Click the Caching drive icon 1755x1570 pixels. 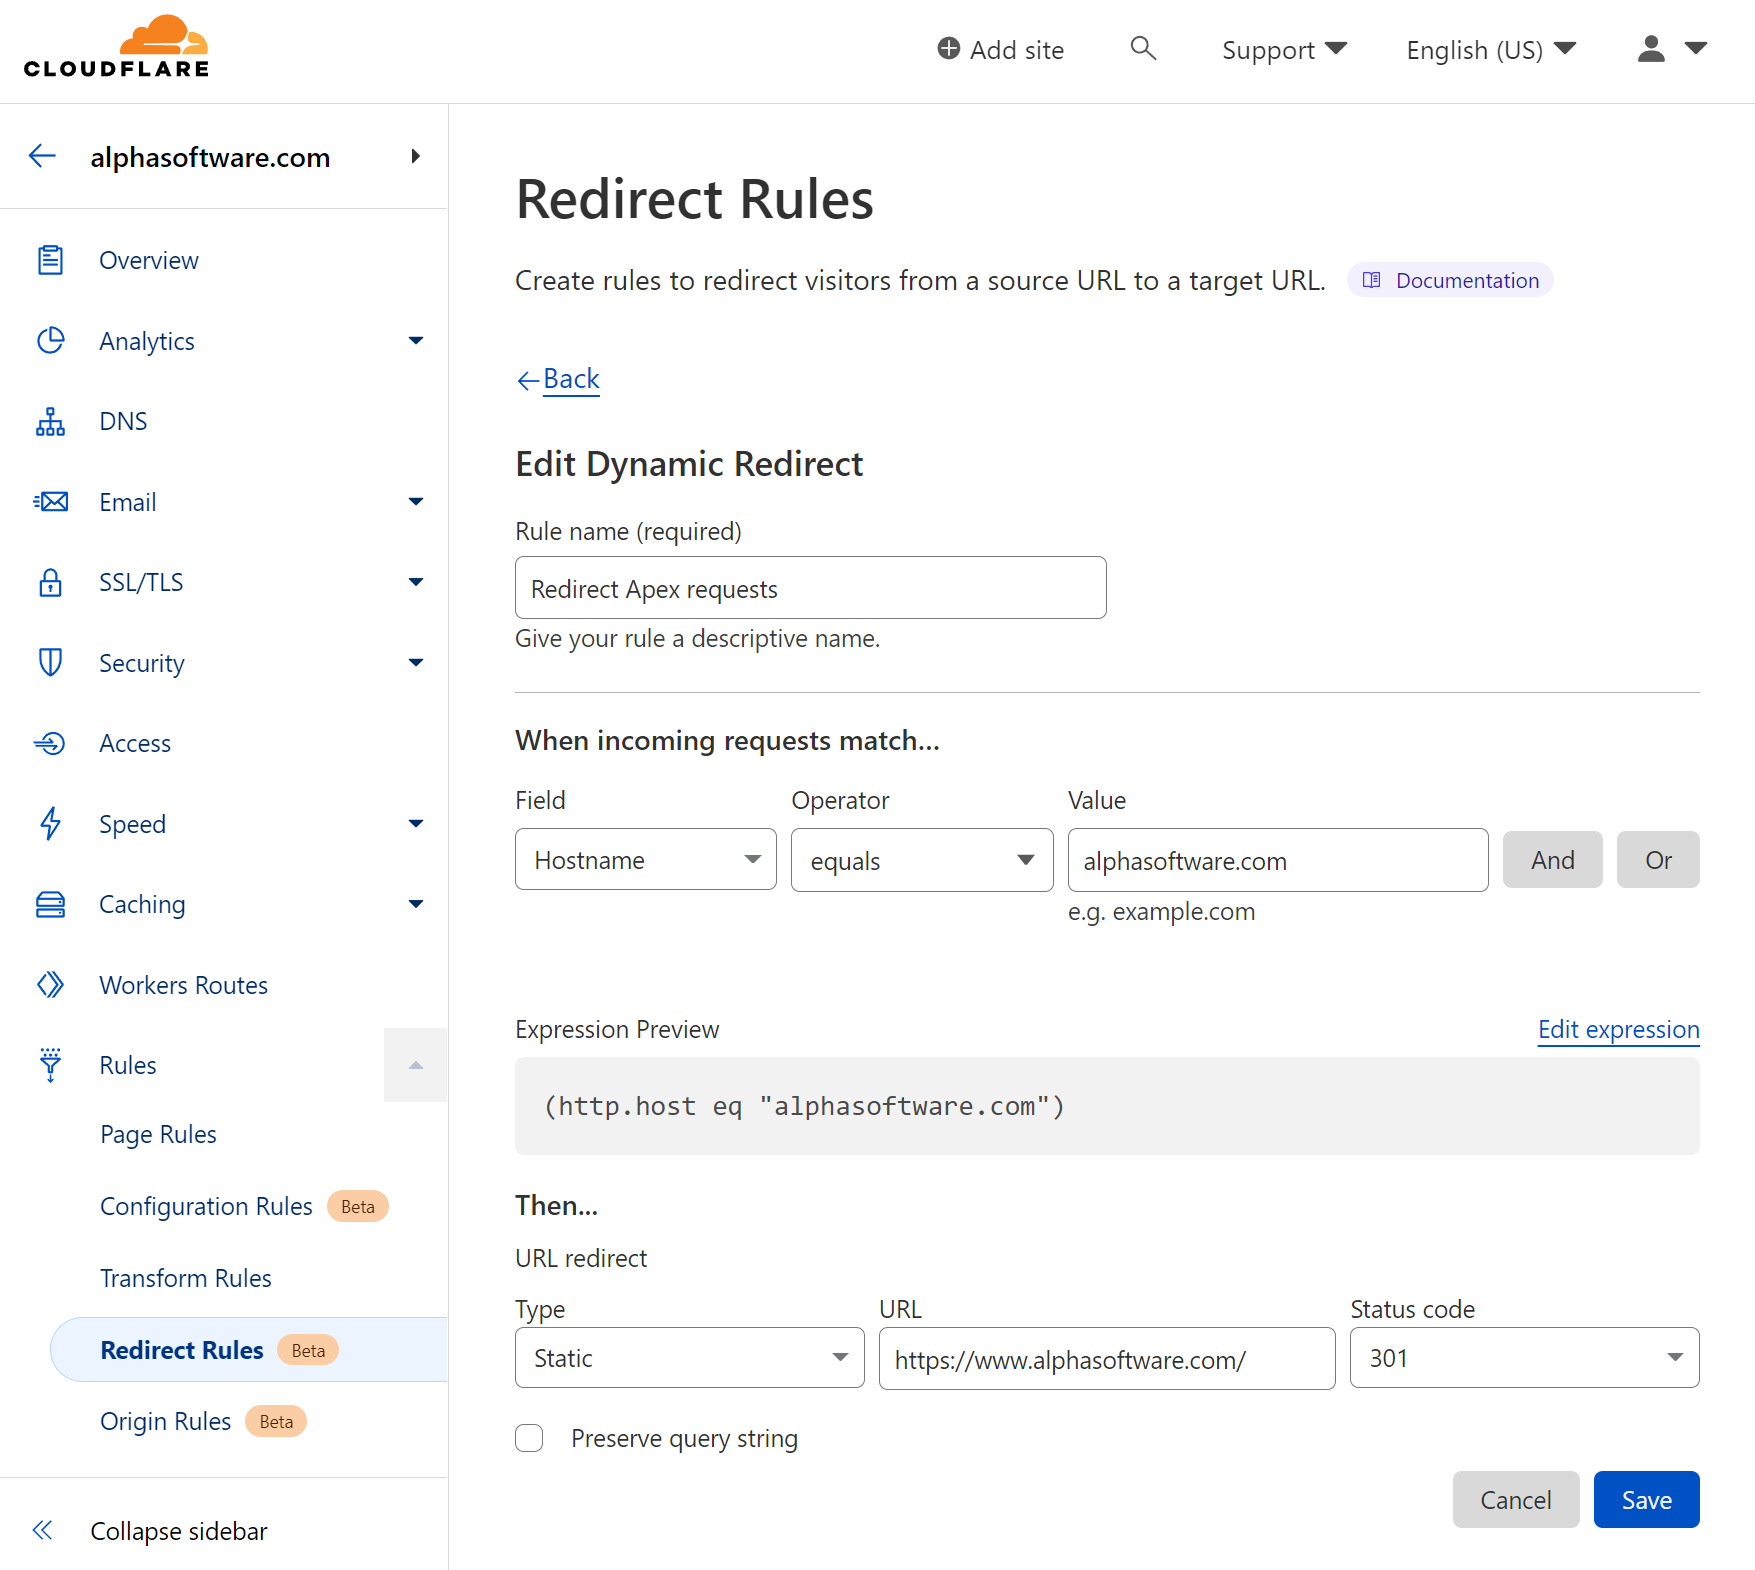[x=50, y=904]
